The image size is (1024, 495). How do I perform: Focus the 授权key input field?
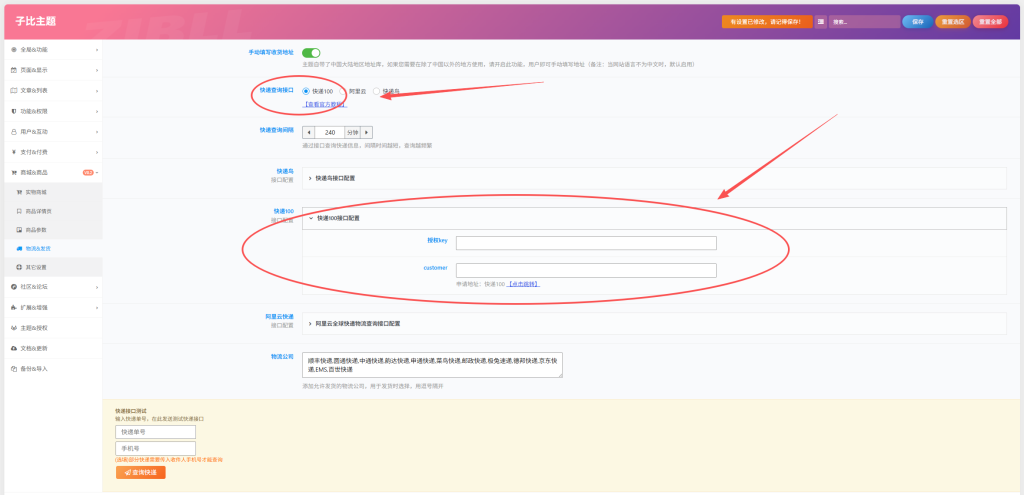point(586,243)
